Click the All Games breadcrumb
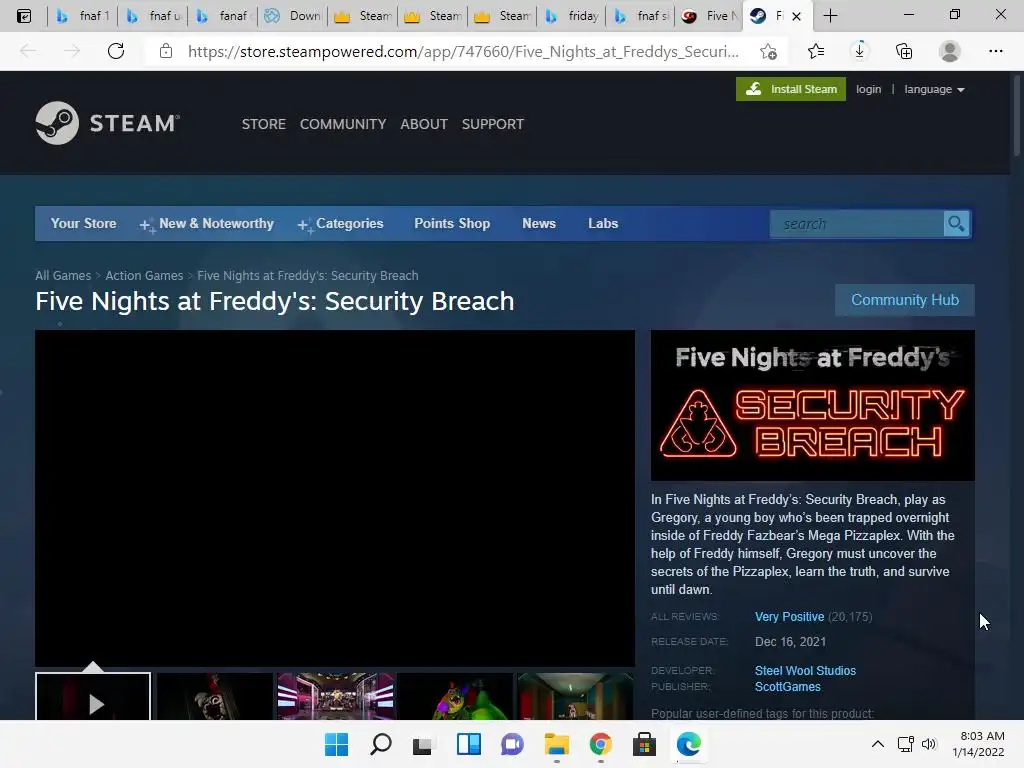The height and width of the screenshot is (768, 1024). [x=63, y=276]
